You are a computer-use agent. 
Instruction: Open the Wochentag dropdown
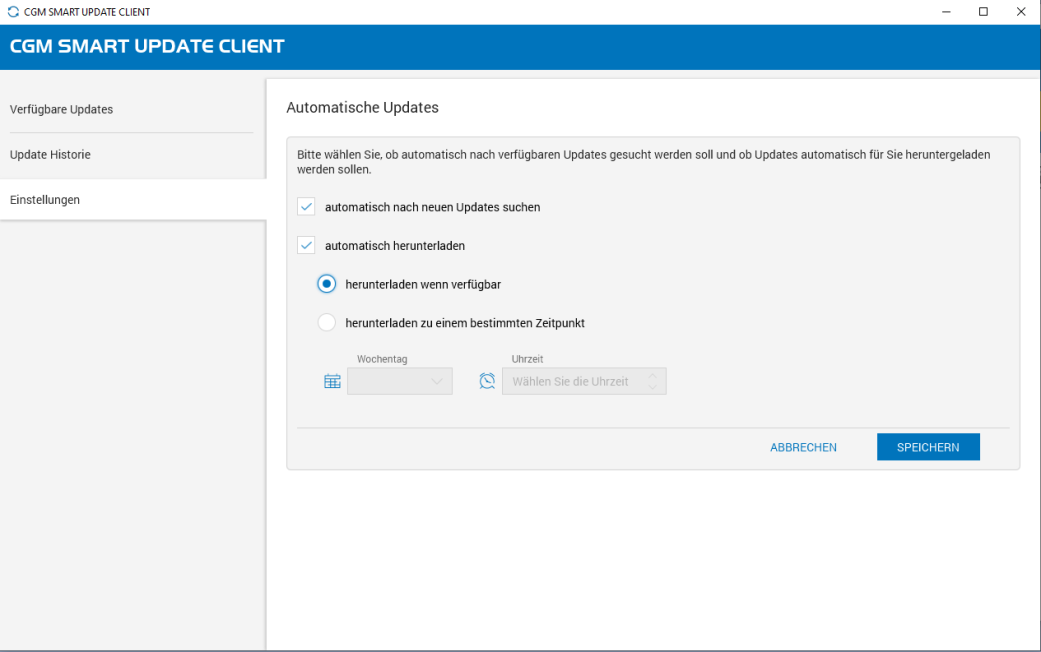[x=400, y=381]
